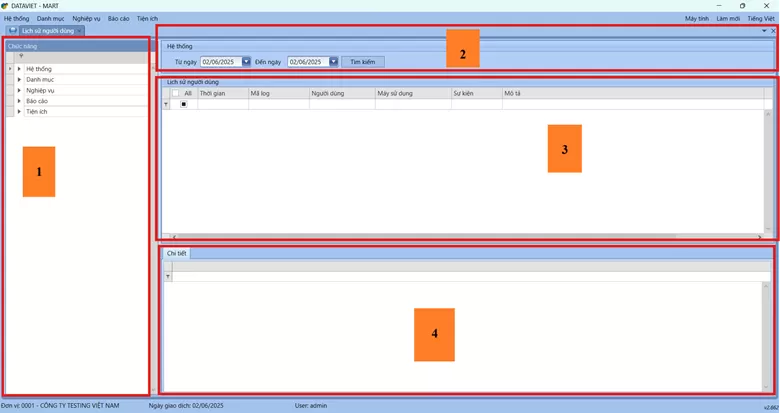Open the Báo cáo menu
This screenshot has height=413, width=780.
(x=118, y=19)
